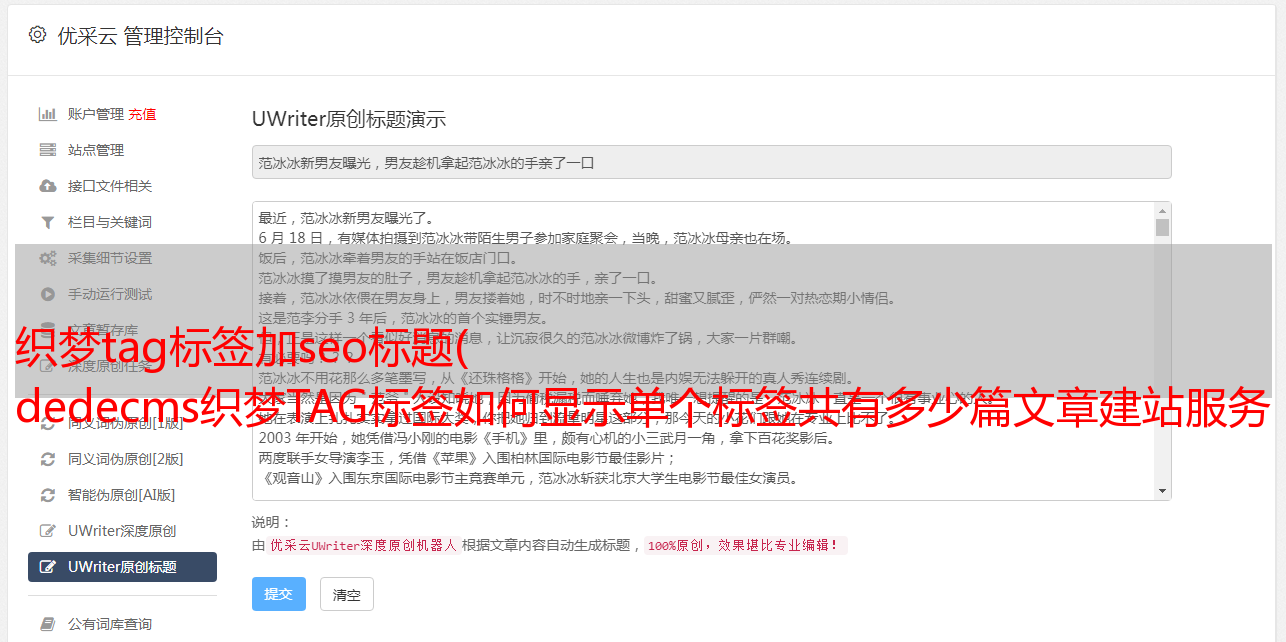
Task: Click the edit icon for UWriter深度原创
Action: [x=47, y=531]
